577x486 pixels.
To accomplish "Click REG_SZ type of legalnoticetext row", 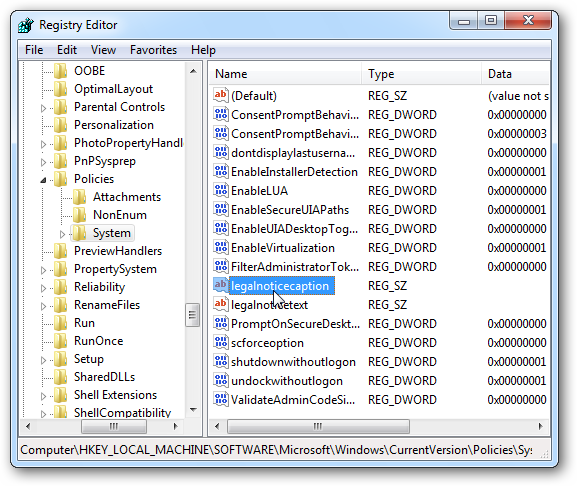I will [387, 305].
